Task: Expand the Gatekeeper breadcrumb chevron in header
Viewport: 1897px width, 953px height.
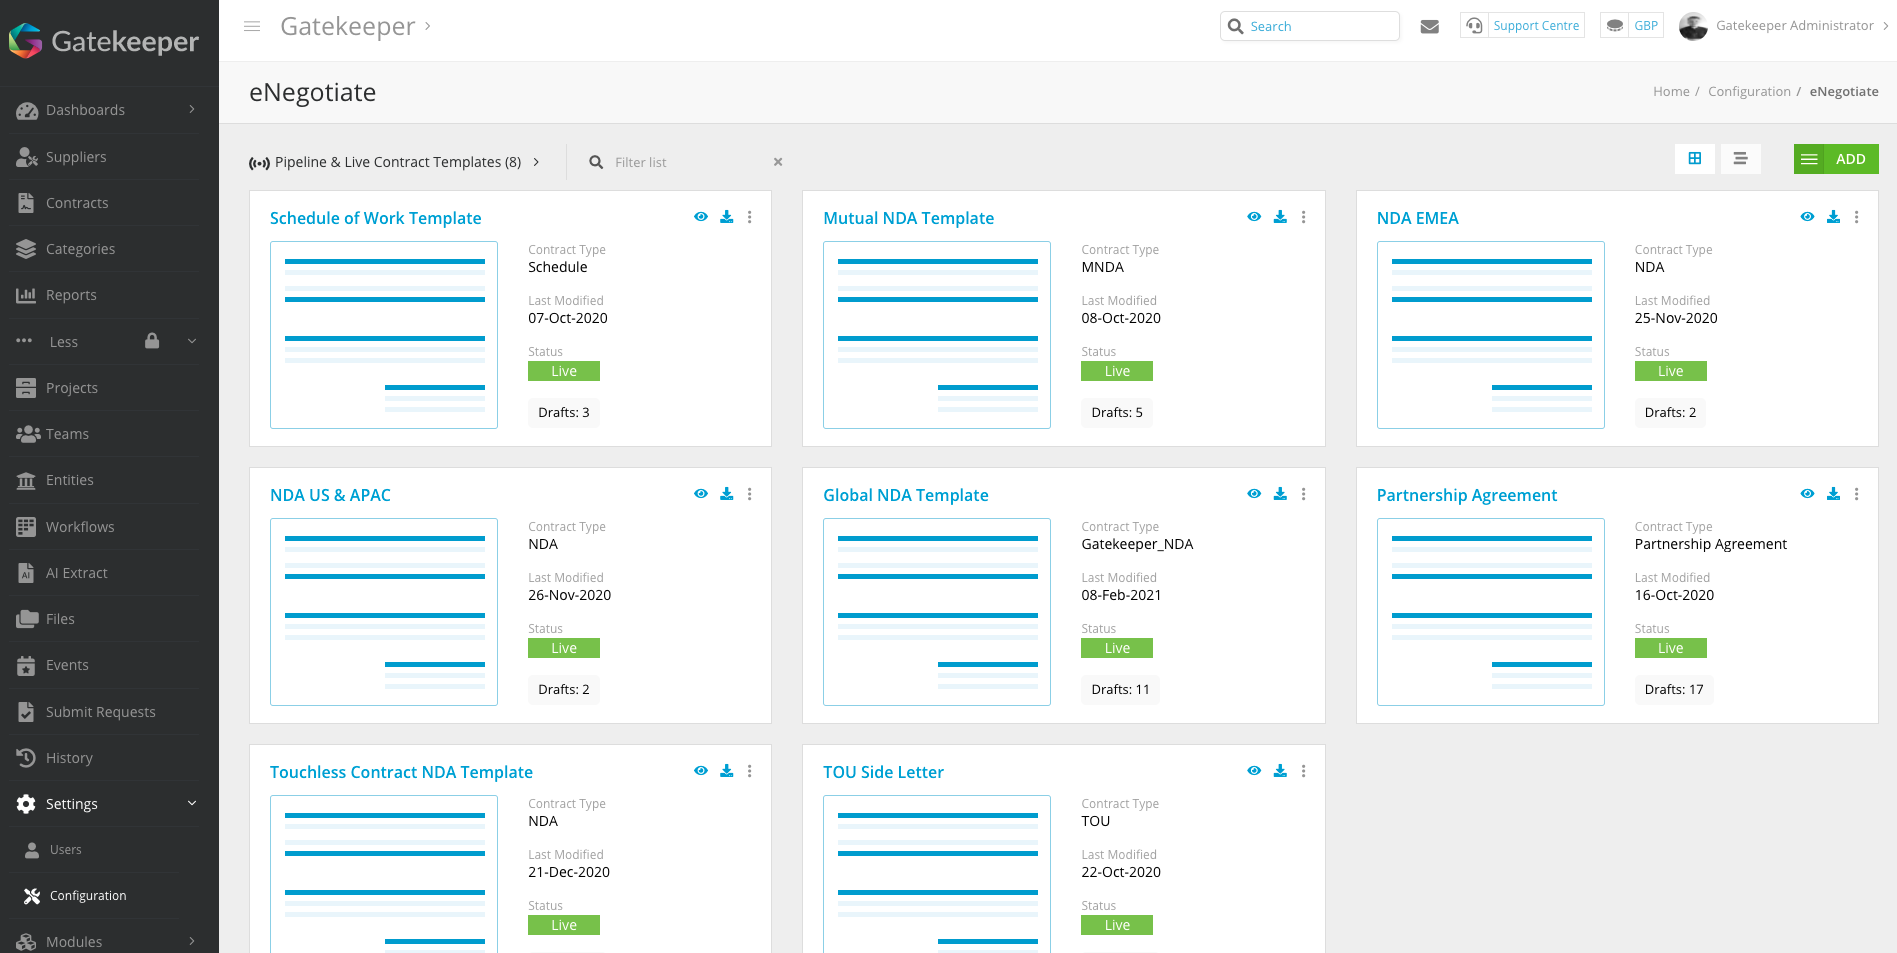Action: (428, 26)
